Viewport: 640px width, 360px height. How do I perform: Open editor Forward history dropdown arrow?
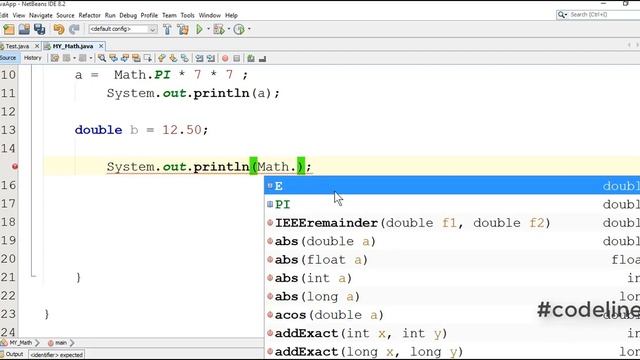tap(91, 58)
